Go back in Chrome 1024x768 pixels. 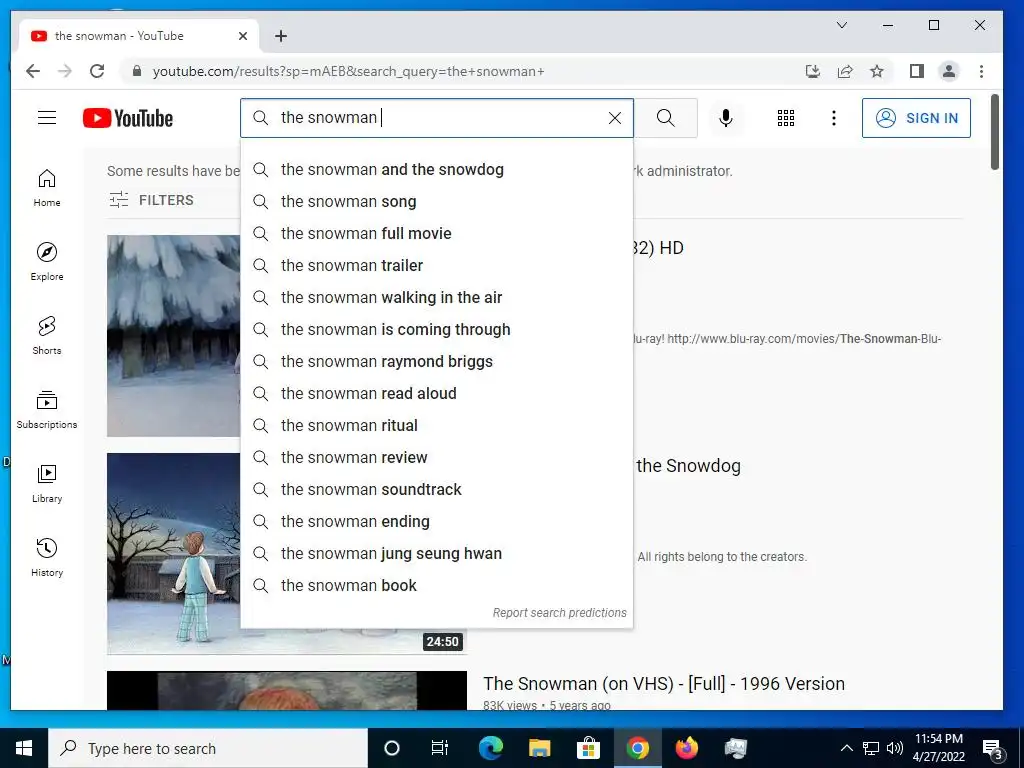[33, 71]
